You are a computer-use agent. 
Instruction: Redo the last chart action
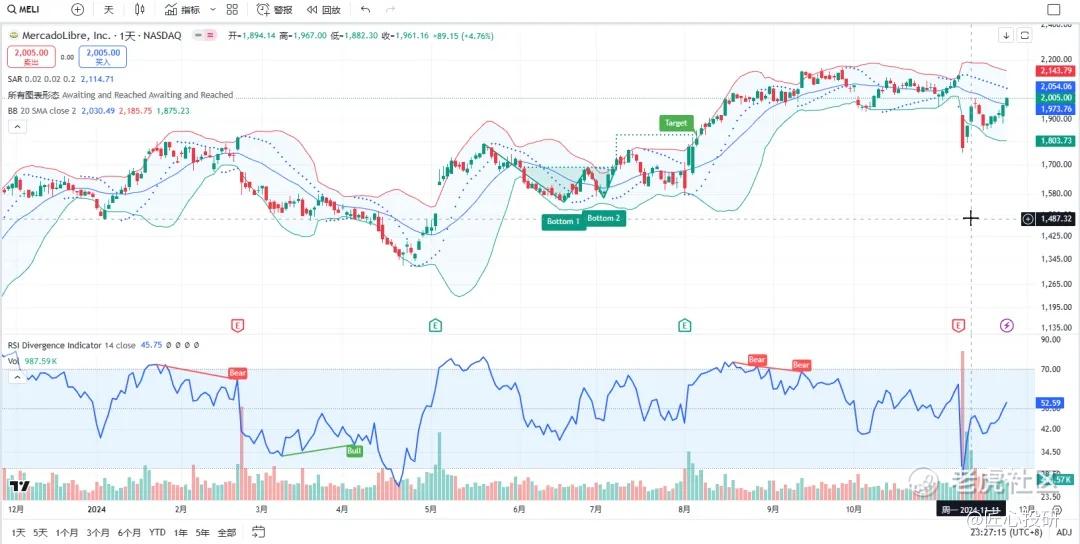(391, 10)
